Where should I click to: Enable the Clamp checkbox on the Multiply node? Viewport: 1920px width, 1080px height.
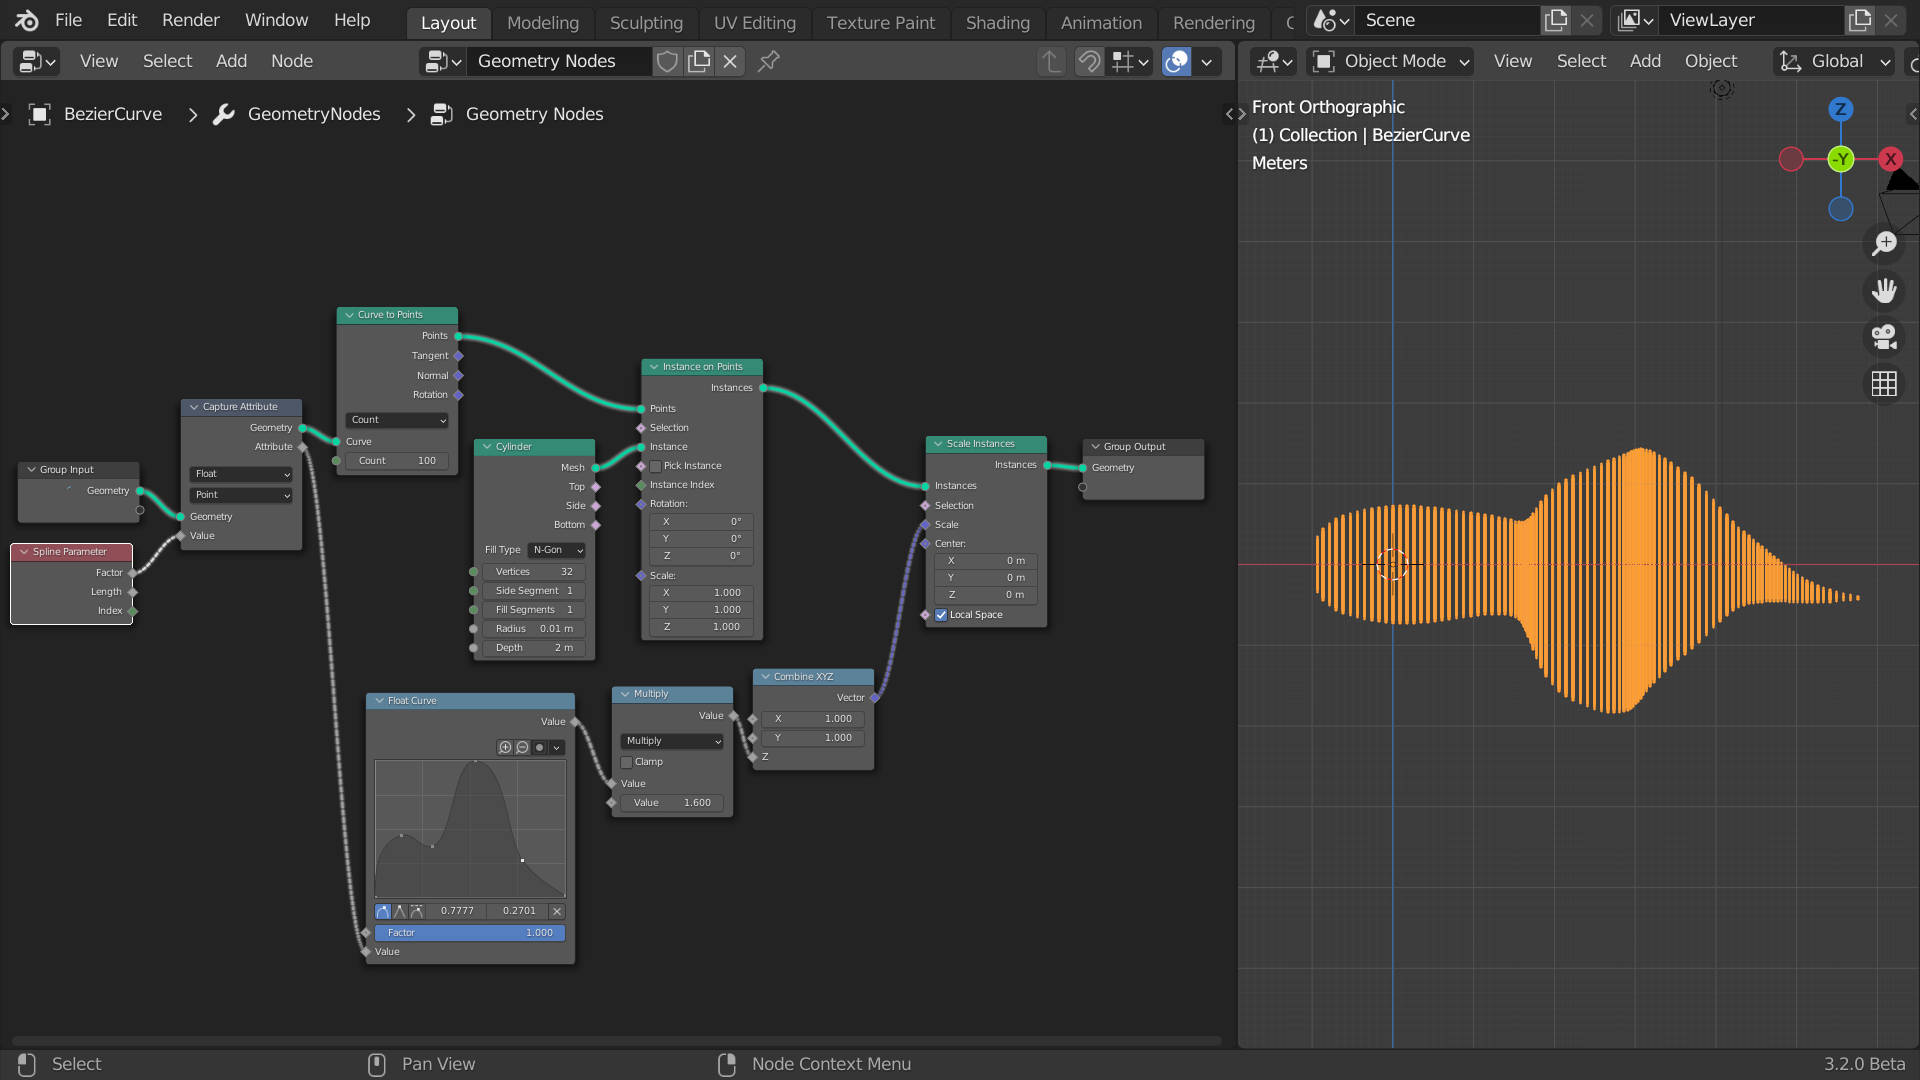point(625,761)
